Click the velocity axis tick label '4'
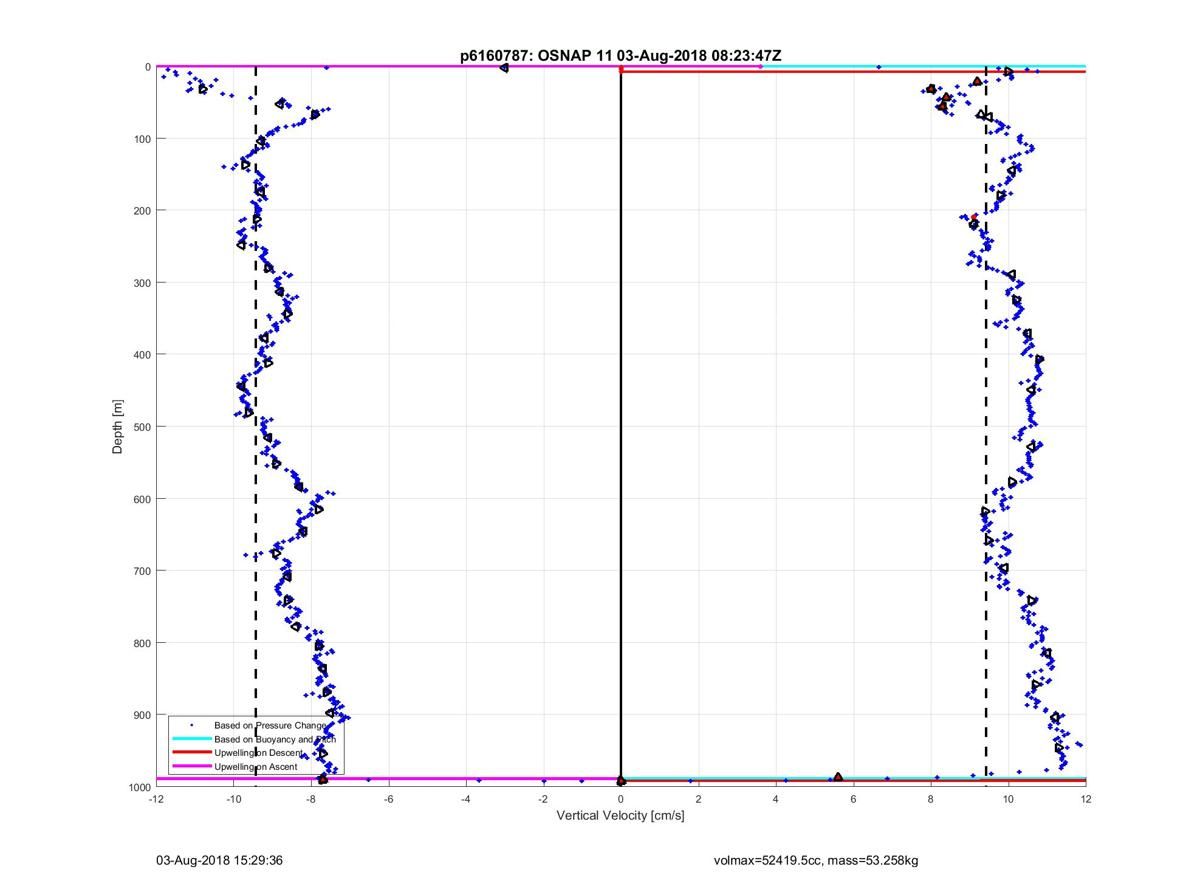The image size is (1200, 885). click(x=776, y=800)
